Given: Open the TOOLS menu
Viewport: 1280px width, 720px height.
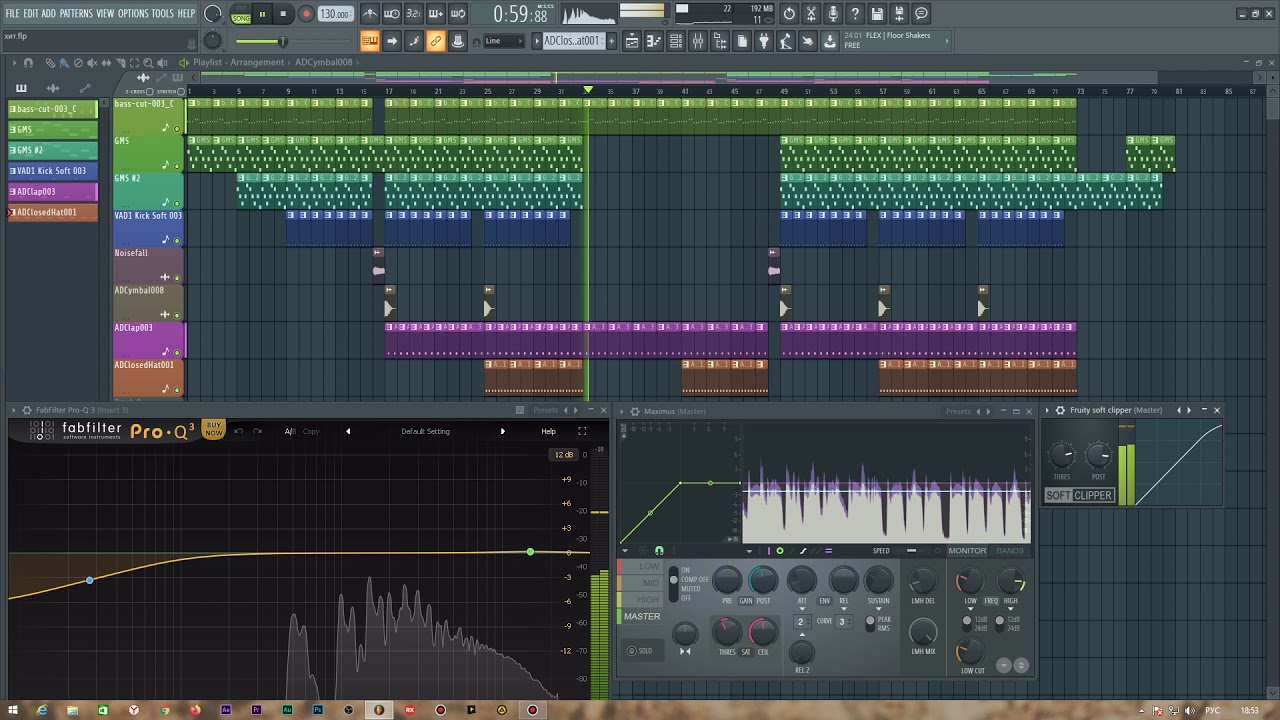Looking at the screenshot, I should (163, 13).
